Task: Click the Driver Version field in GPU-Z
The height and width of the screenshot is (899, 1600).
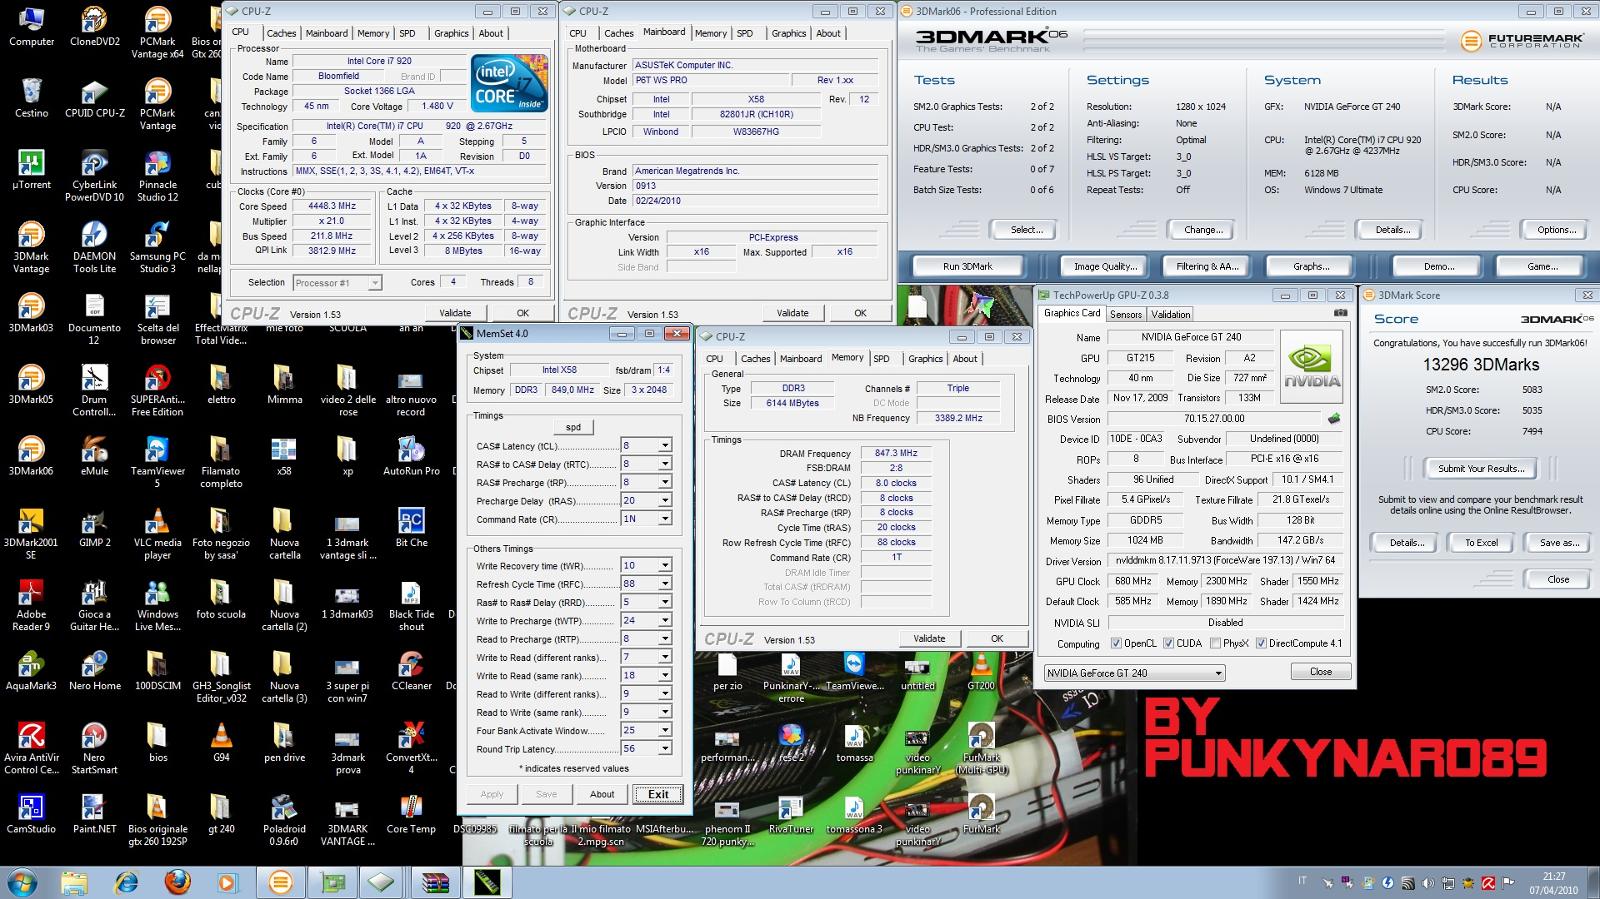Action: pos(1226,562)
